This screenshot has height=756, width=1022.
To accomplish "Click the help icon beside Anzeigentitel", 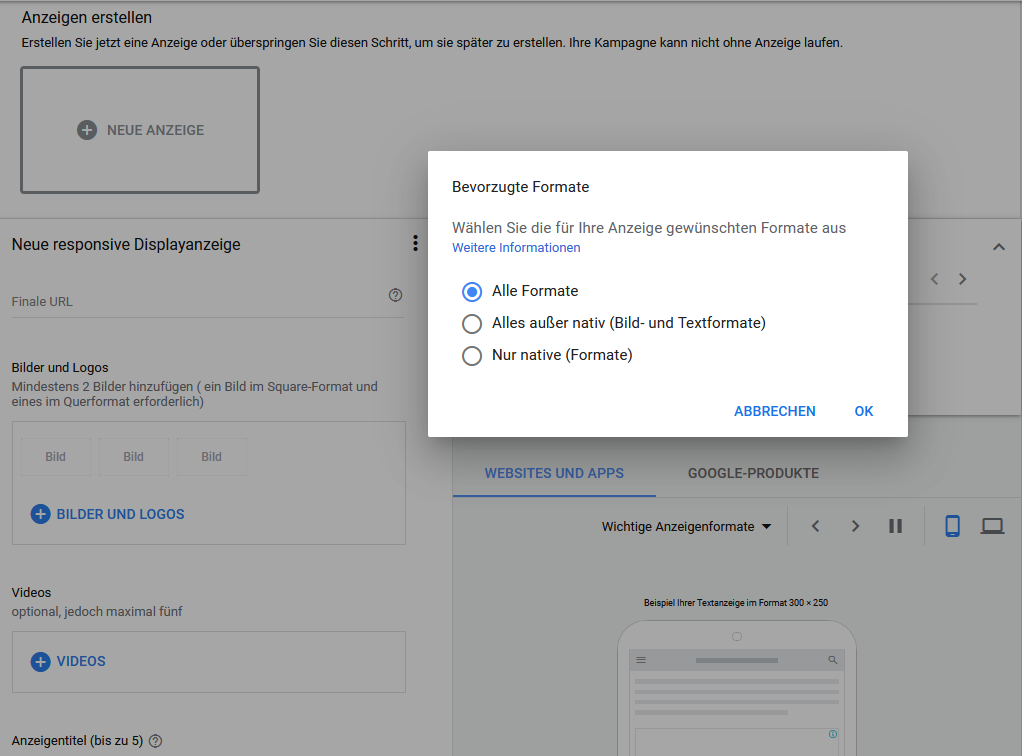I will [155, 741].
